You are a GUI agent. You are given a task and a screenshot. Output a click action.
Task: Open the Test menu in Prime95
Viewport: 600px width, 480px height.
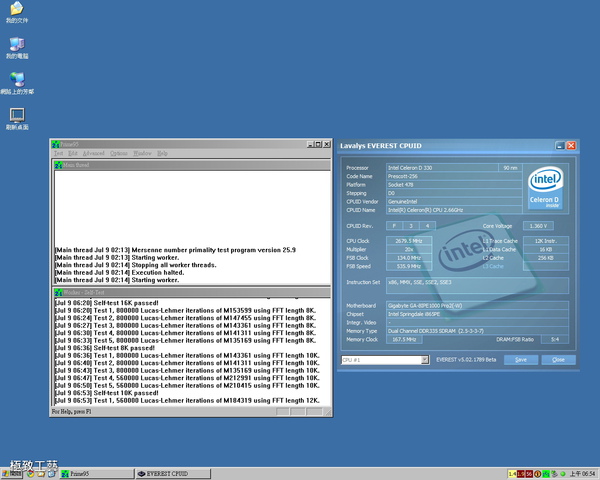pos(58,153)
